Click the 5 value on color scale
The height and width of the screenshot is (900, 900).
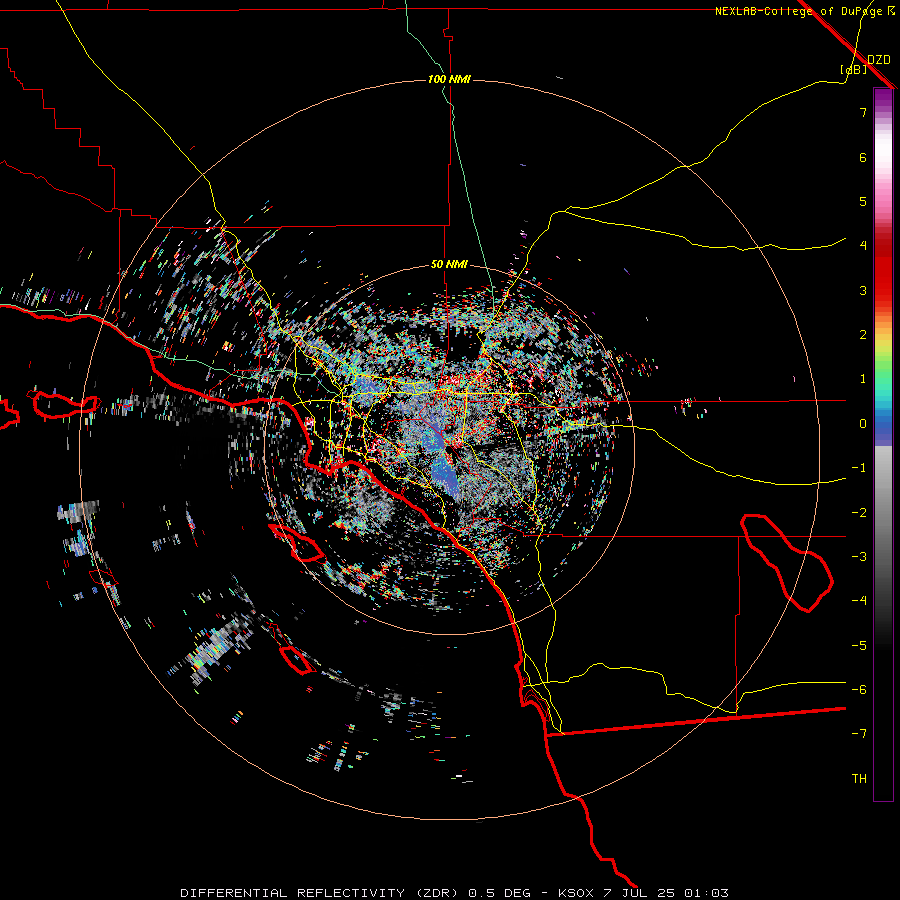(863, 201)
